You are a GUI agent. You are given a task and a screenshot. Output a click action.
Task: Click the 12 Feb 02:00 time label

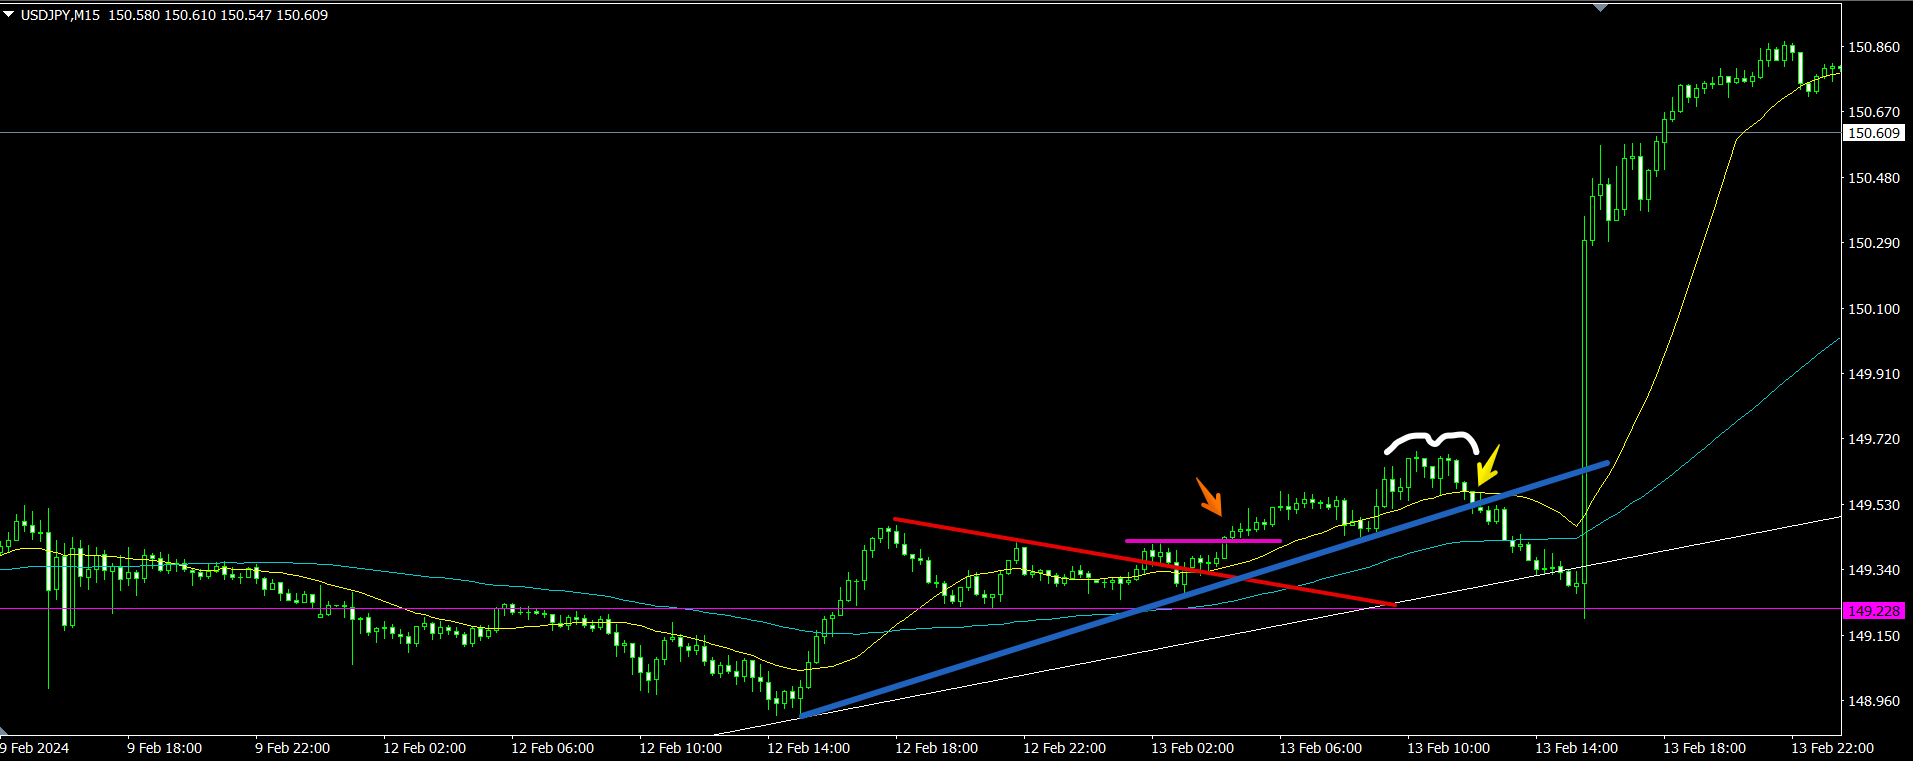pyautogui.click(x=425, y=748)
